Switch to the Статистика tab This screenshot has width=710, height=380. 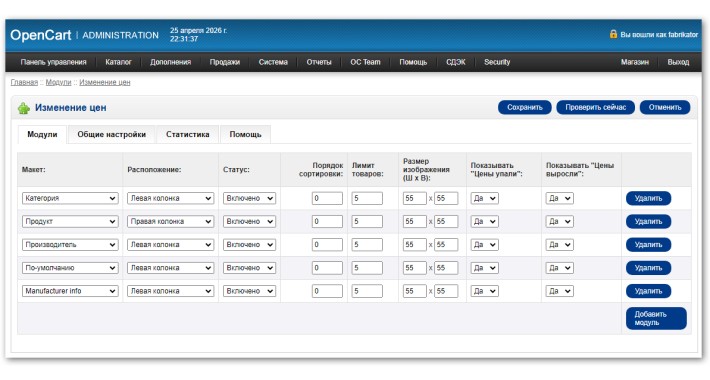187,135
